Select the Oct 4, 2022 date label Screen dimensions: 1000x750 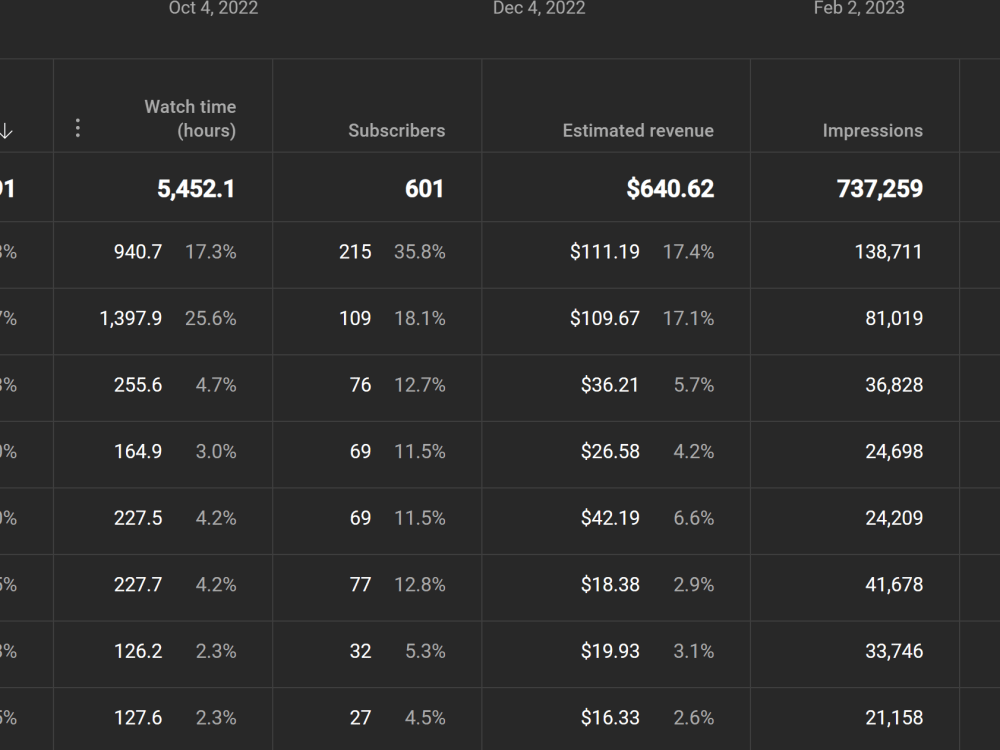click(213, 8)
